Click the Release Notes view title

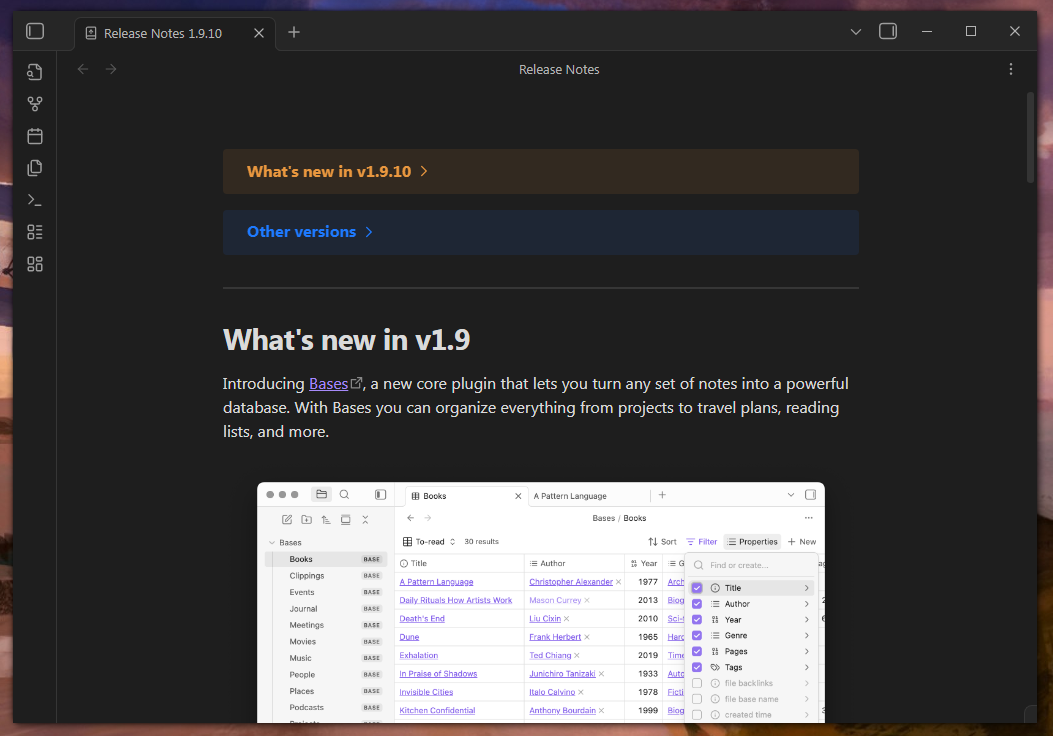click(559, 70)
